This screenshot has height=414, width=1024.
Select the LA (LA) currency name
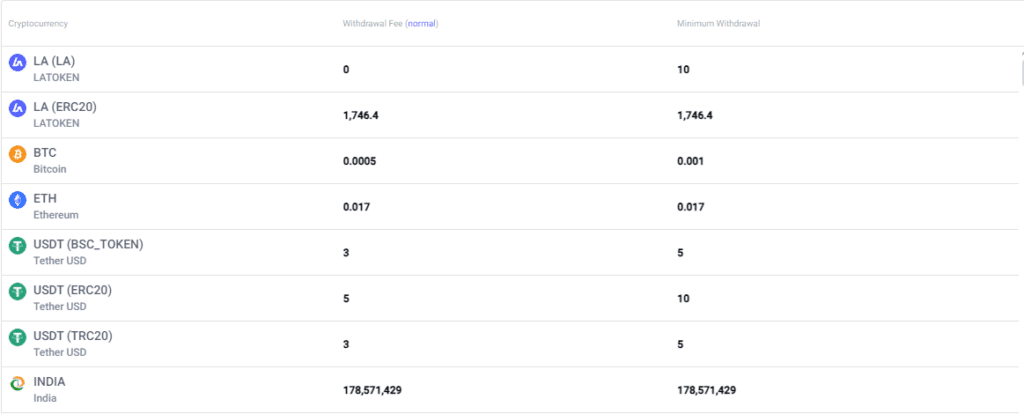pyautogui.click(x=54, y=61)
